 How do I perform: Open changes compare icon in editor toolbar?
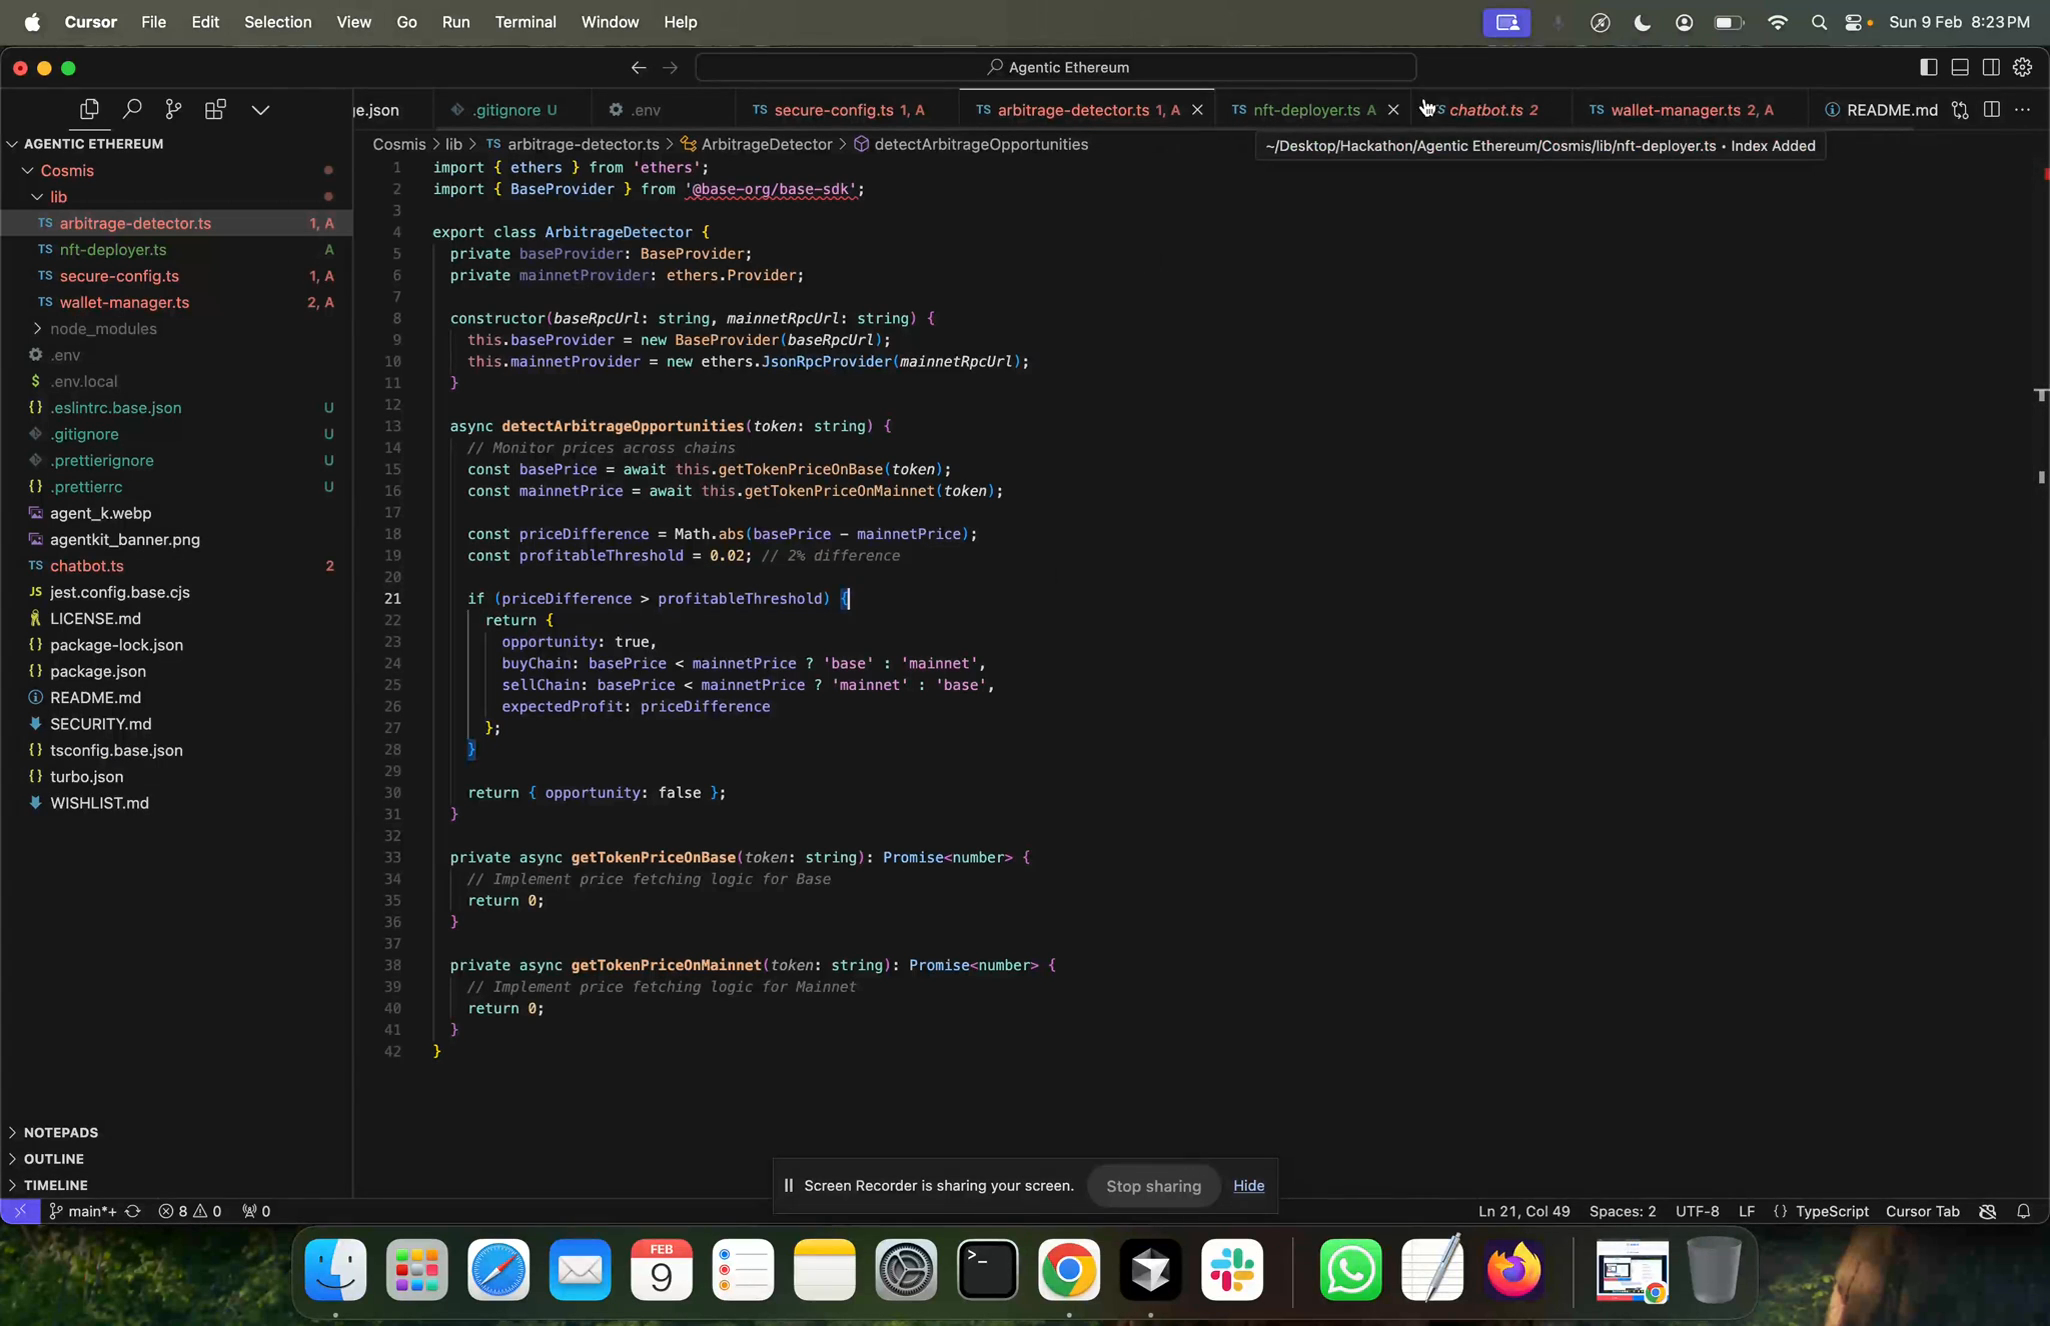(1960, 109)
